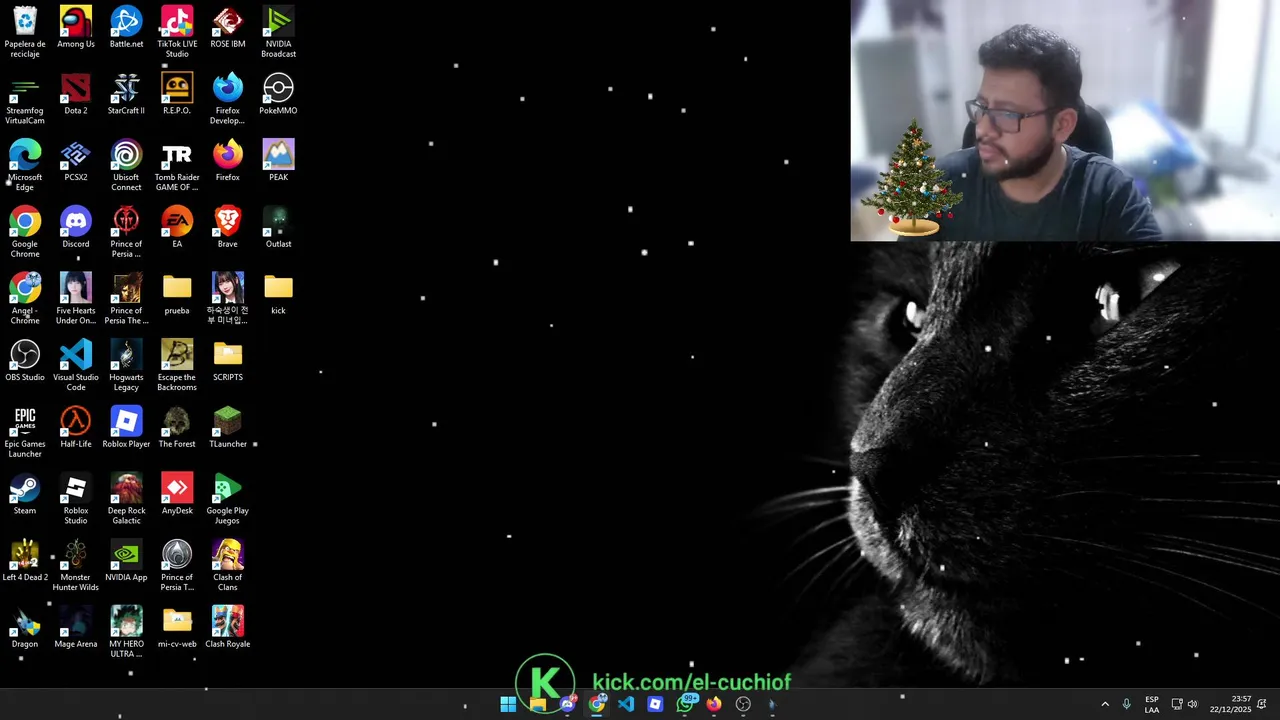The image size is (1280, 720).
Task: Select the kick folder on desktop
Action: [278, 294]
